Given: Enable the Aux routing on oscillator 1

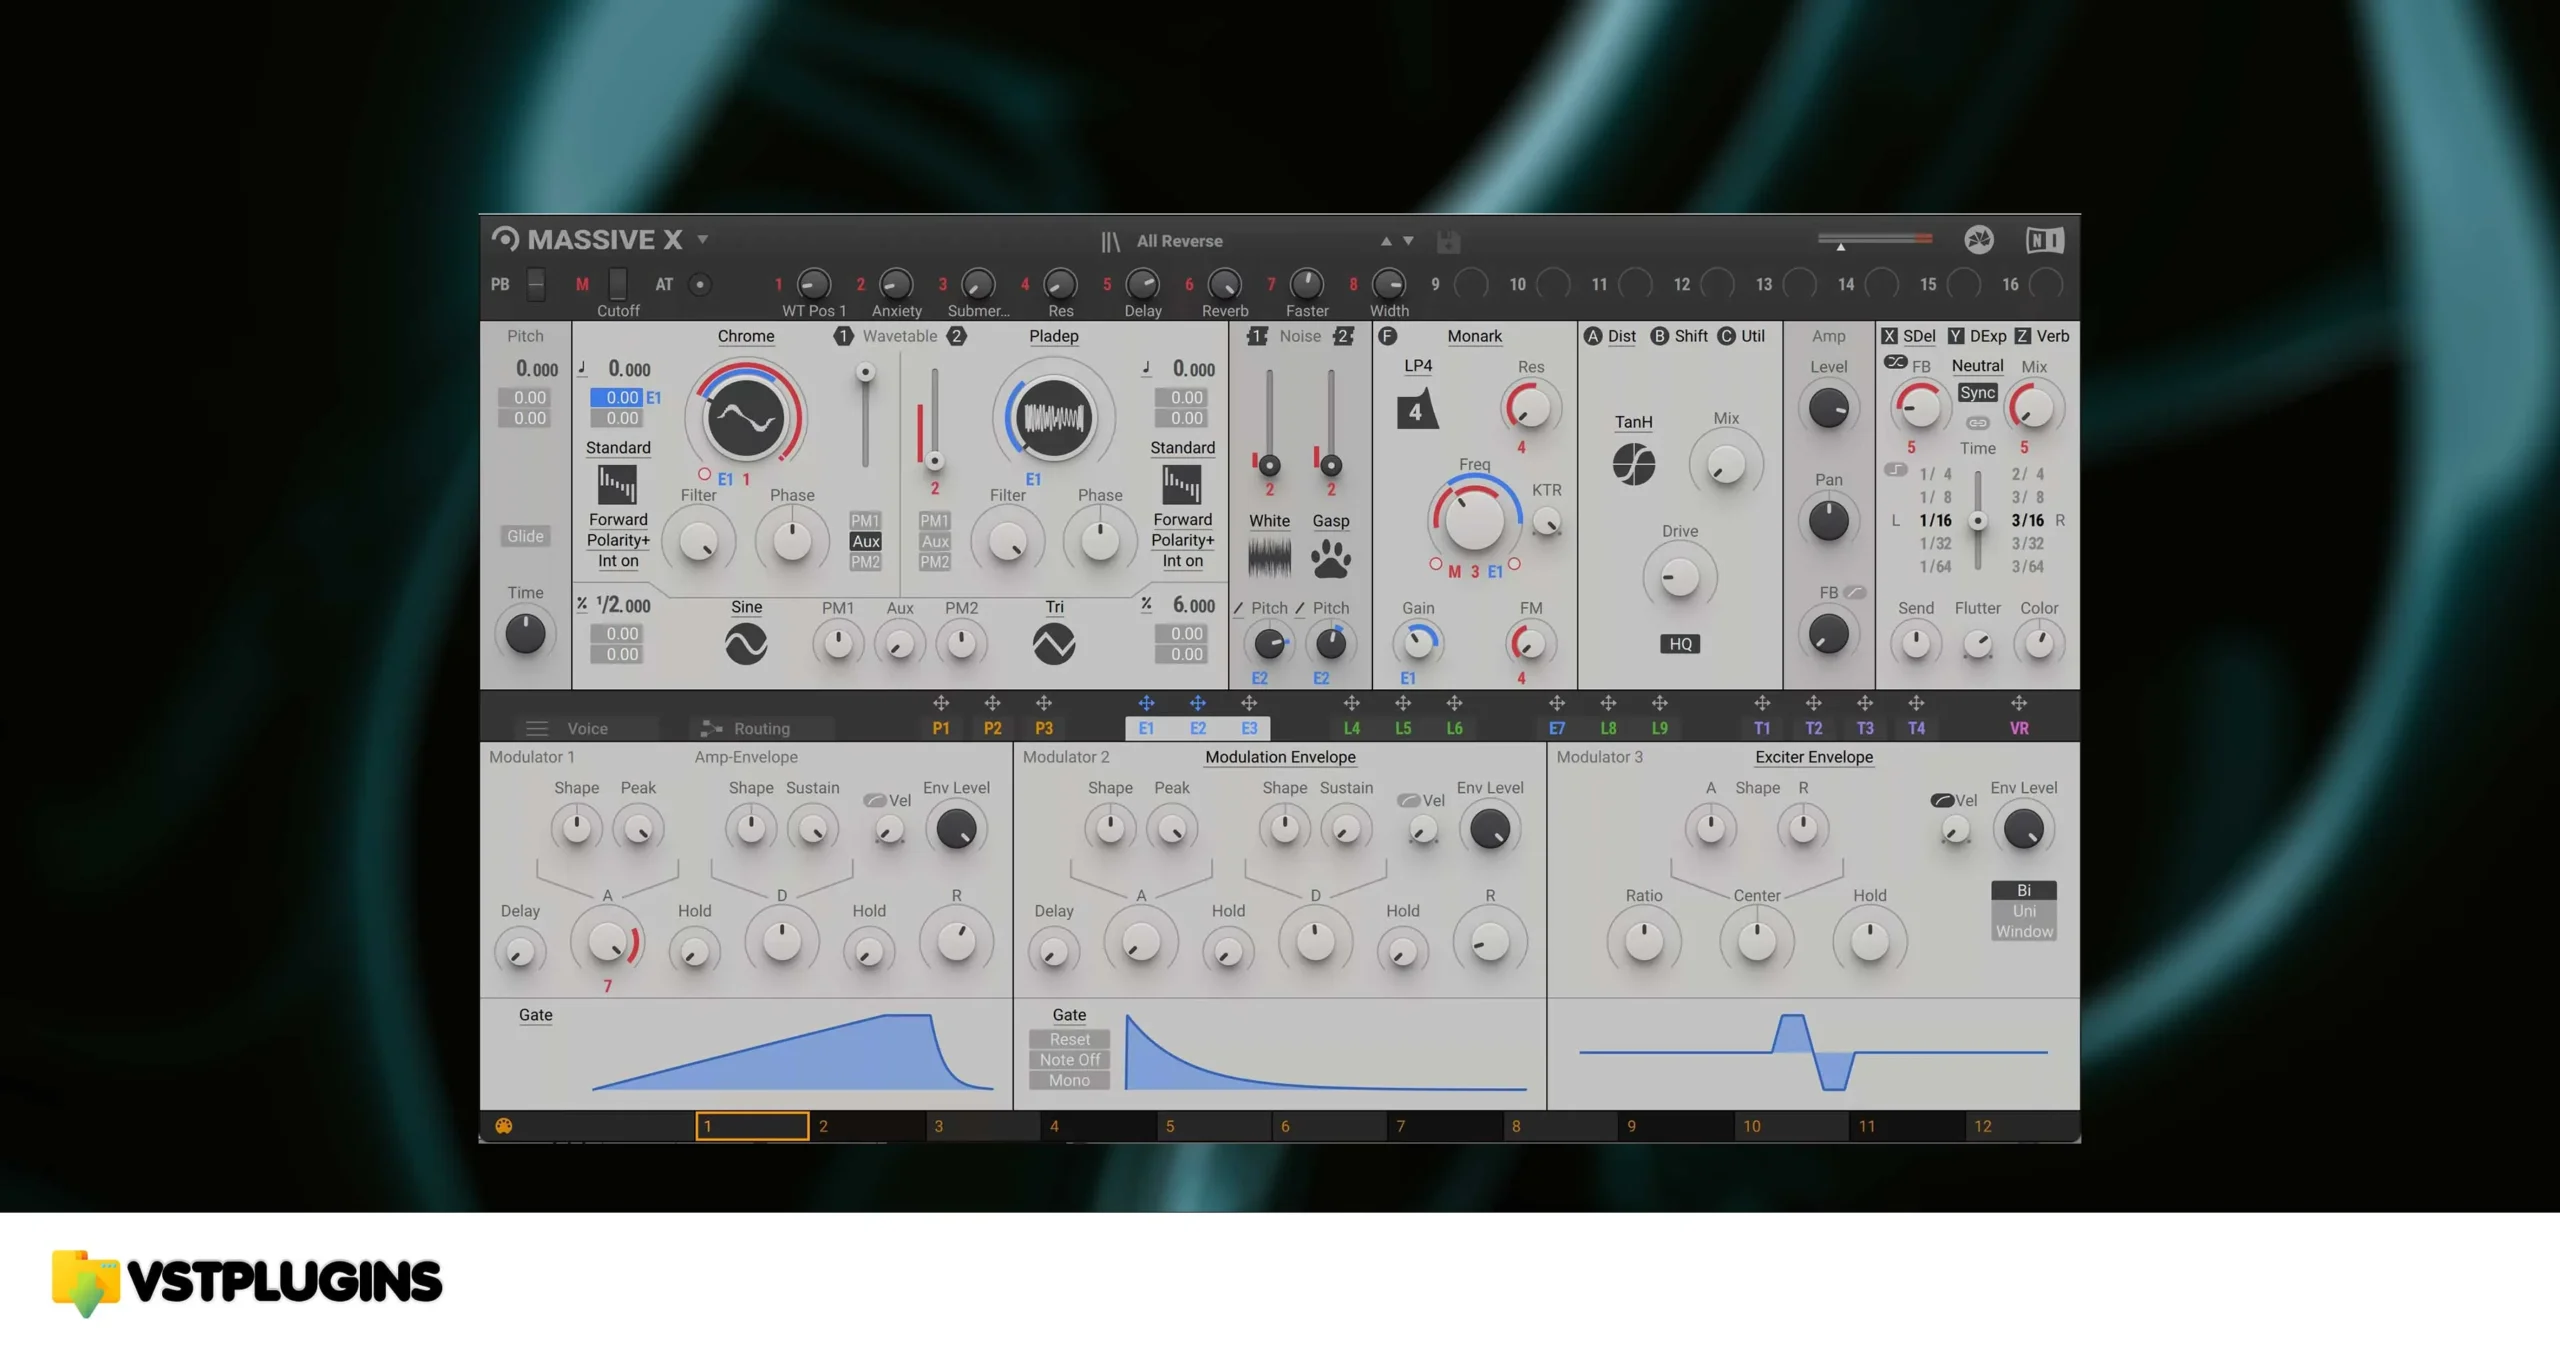Looking at the screenshot, I should [866, 541].
